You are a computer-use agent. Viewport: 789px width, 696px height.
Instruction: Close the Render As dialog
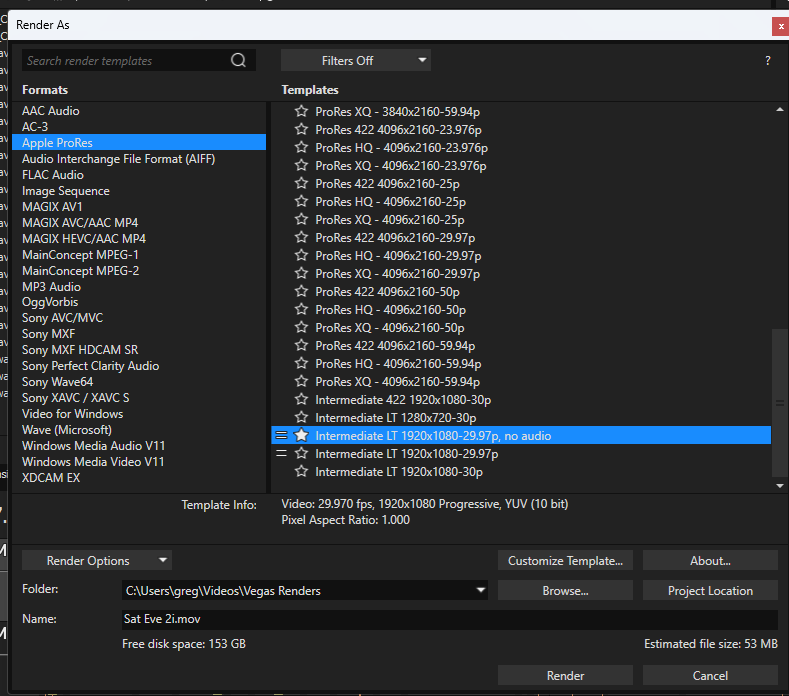(779, 26)
